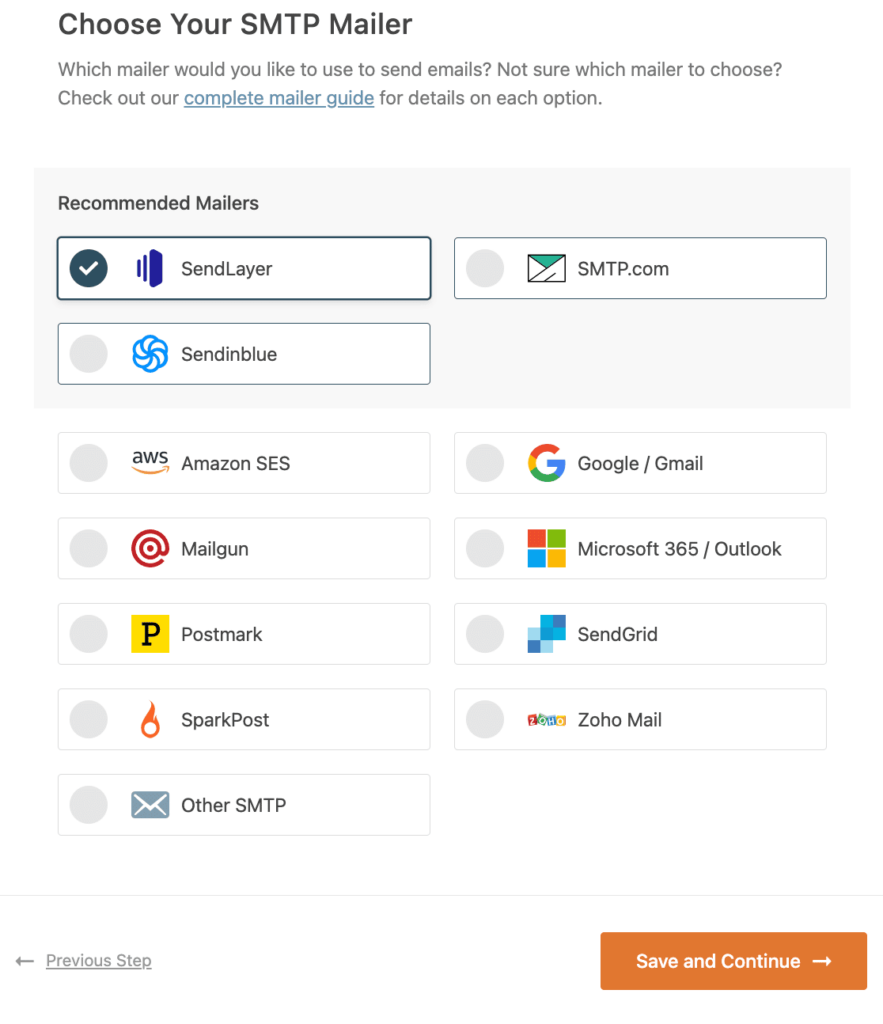Viewport: 883px width, 1024px height.
Task: Click the Zoho Mail logo
Action: pyautogui.click(x=546, y=720)
